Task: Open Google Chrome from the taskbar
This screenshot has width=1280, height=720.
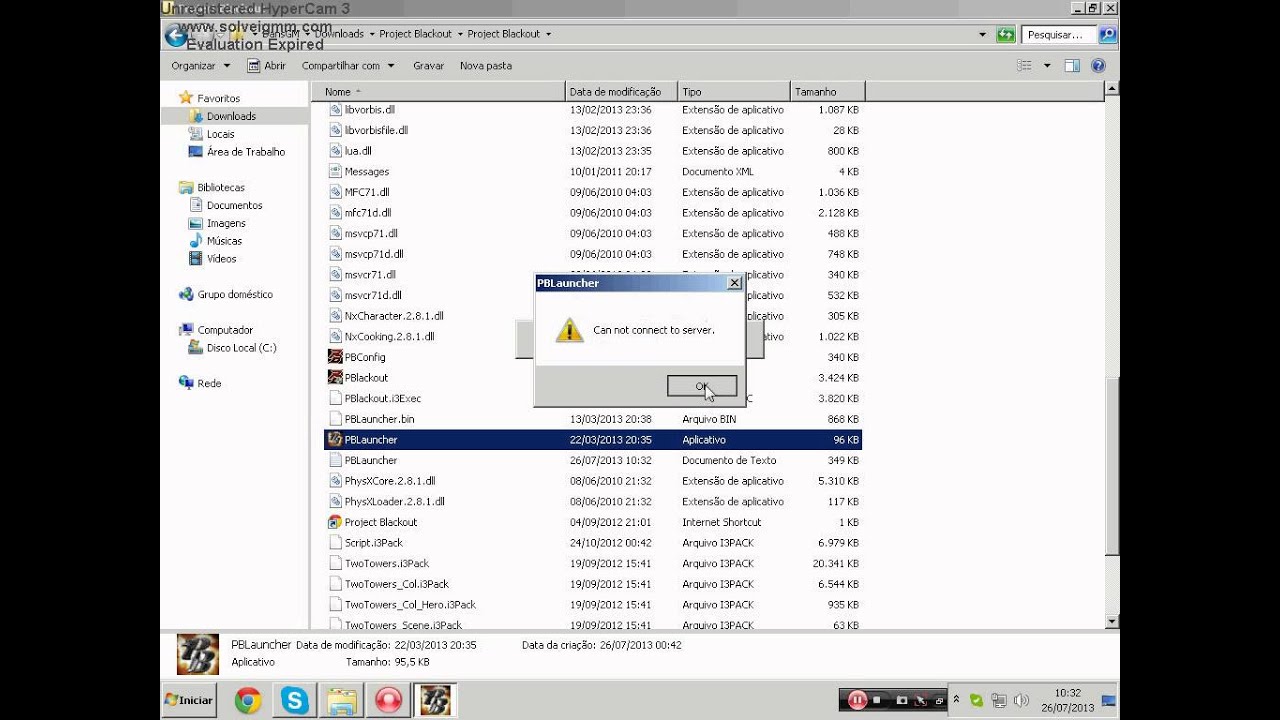Action: 248,700
